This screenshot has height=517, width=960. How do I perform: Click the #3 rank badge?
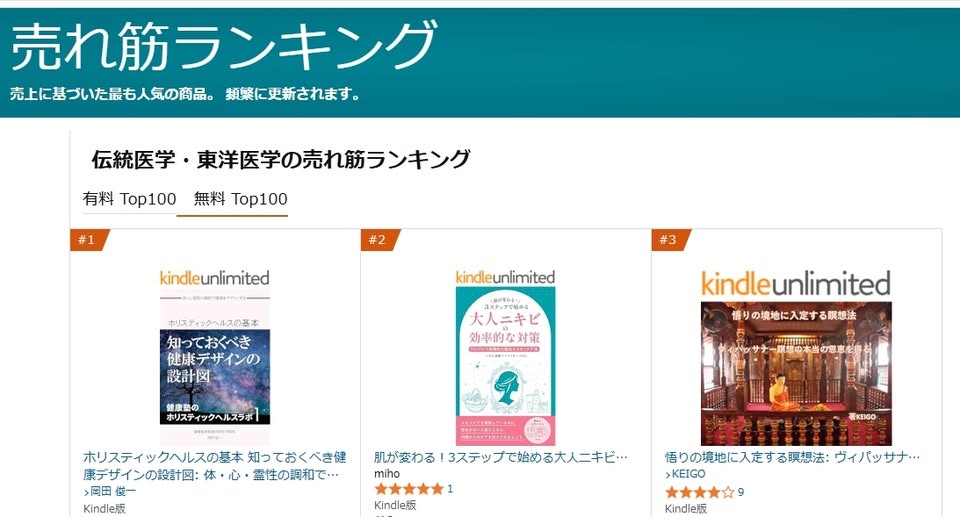click(670, 240)
